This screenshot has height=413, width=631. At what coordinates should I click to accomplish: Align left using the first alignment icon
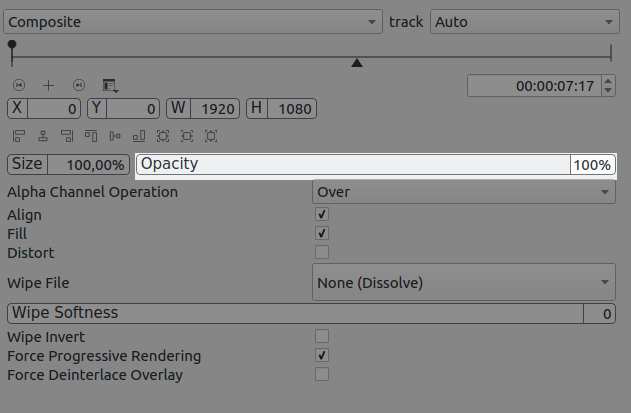(19, 136)
